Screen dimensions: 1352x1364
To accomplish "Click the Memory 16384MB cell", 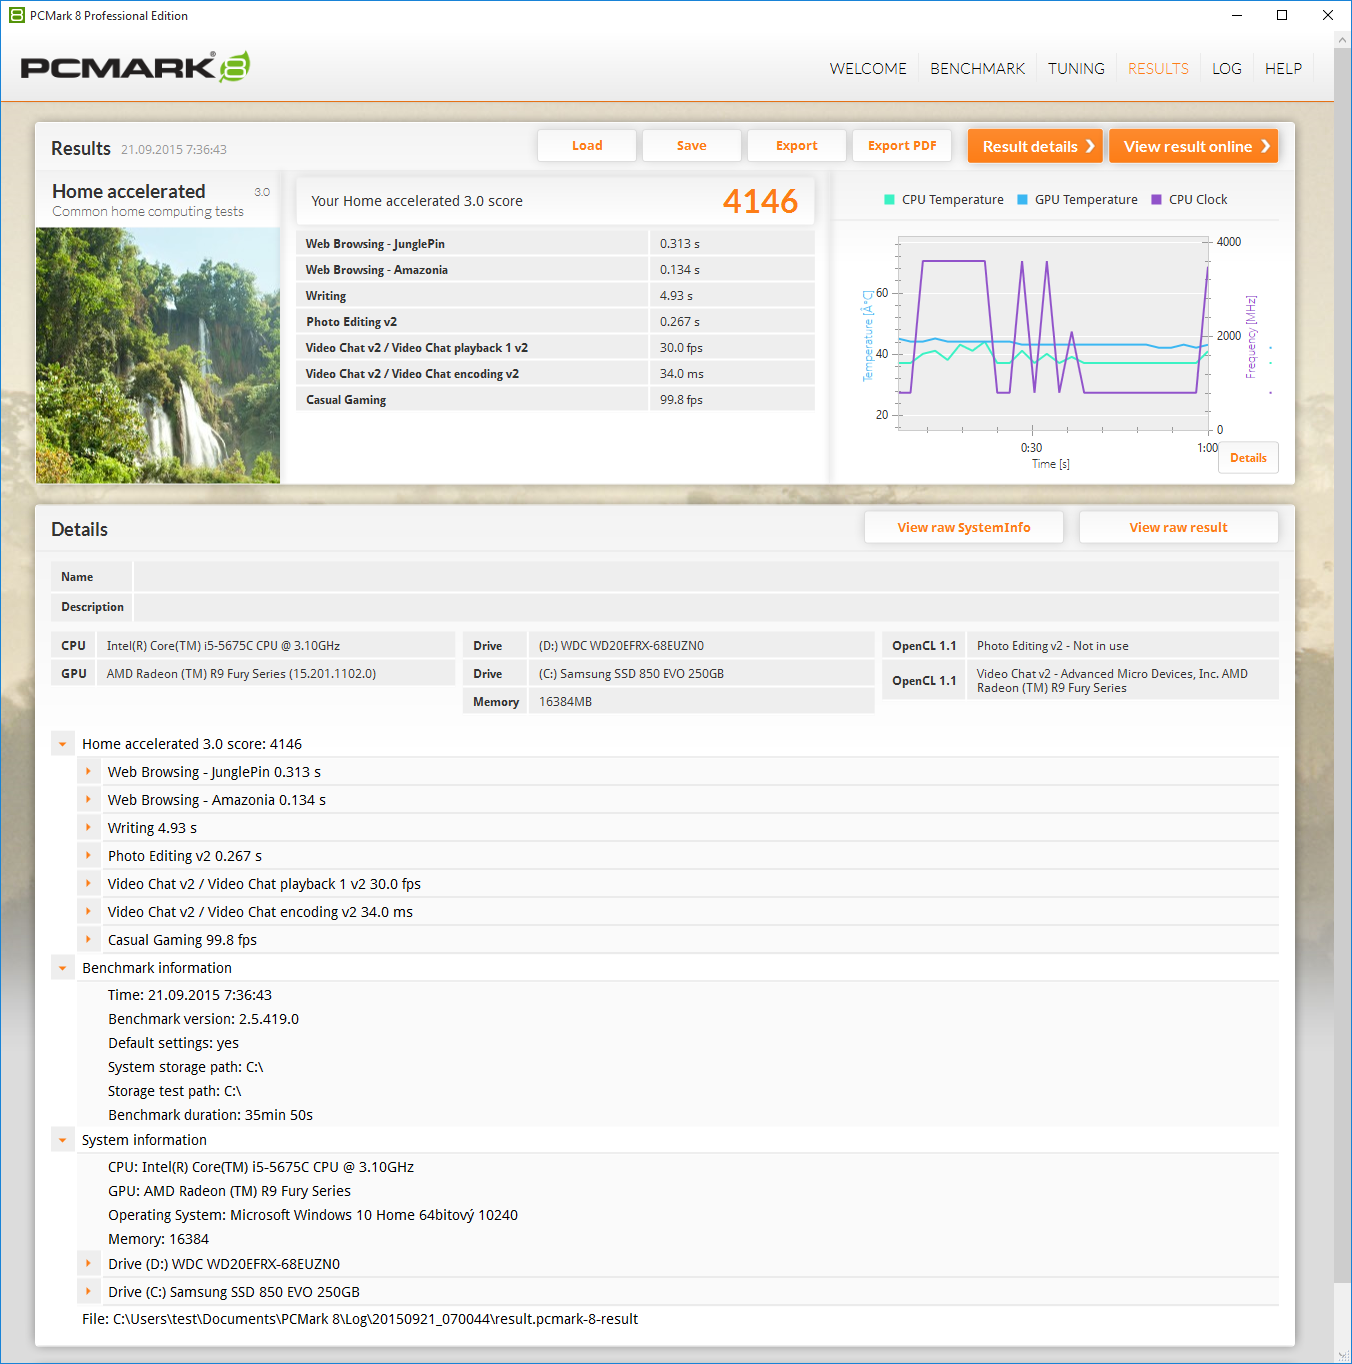I will point(701,702).
